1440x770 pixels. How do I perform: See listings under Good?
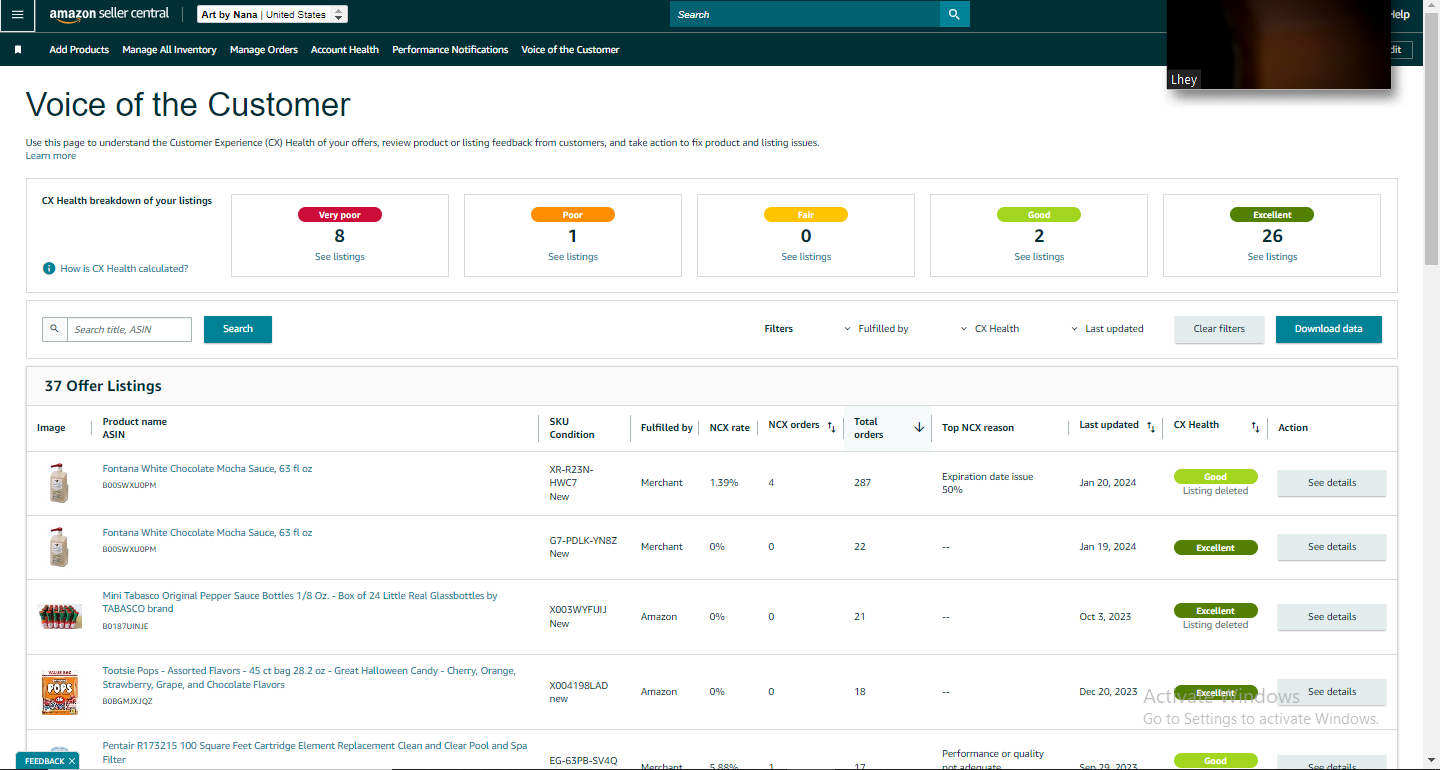pos(1039,257)
